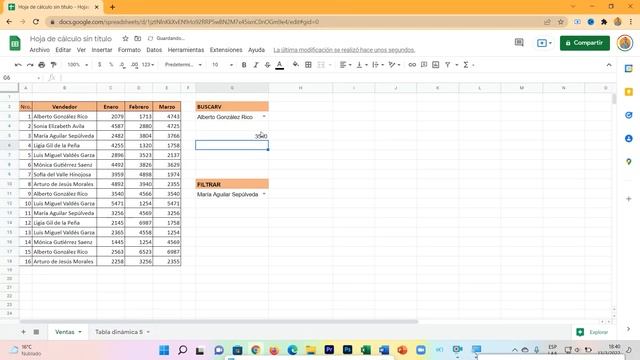Expand the BUSCARV vendor dropdown arrow
The width and height of the screenshot is (640, 360).
click(264, 117)
